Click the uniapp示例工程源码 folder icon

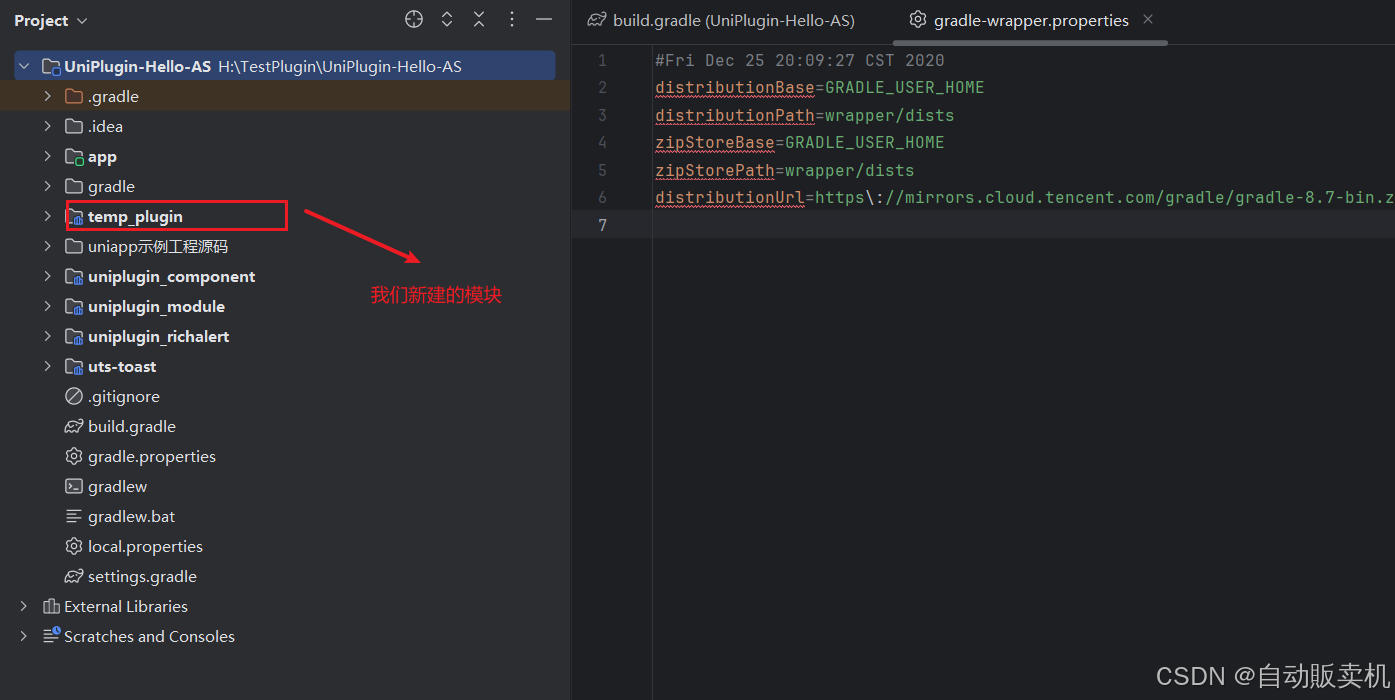[74, 247]
